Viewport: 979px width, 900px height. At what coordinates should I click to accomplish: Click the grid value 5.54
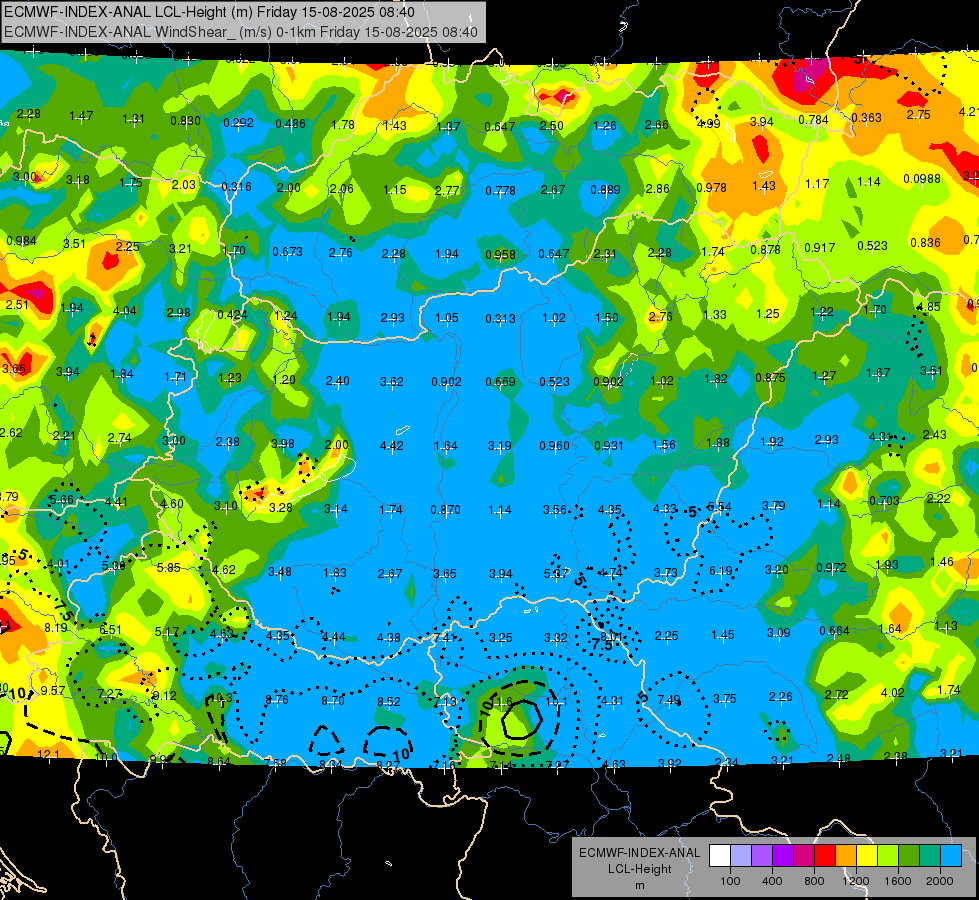719,507
